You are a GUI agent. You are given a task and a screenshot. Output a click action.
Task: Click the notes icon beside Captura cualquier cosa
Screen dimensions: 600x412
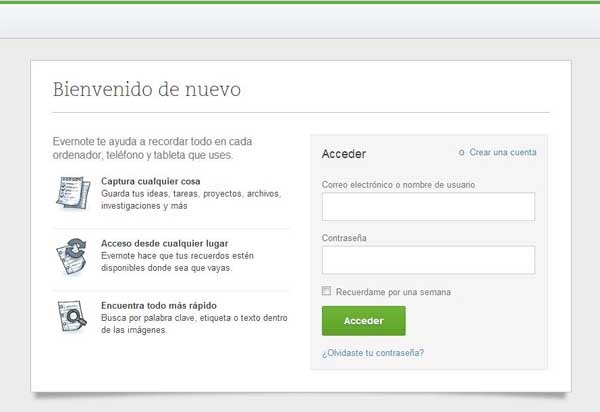pyautogui.click(x=72, y=190)
